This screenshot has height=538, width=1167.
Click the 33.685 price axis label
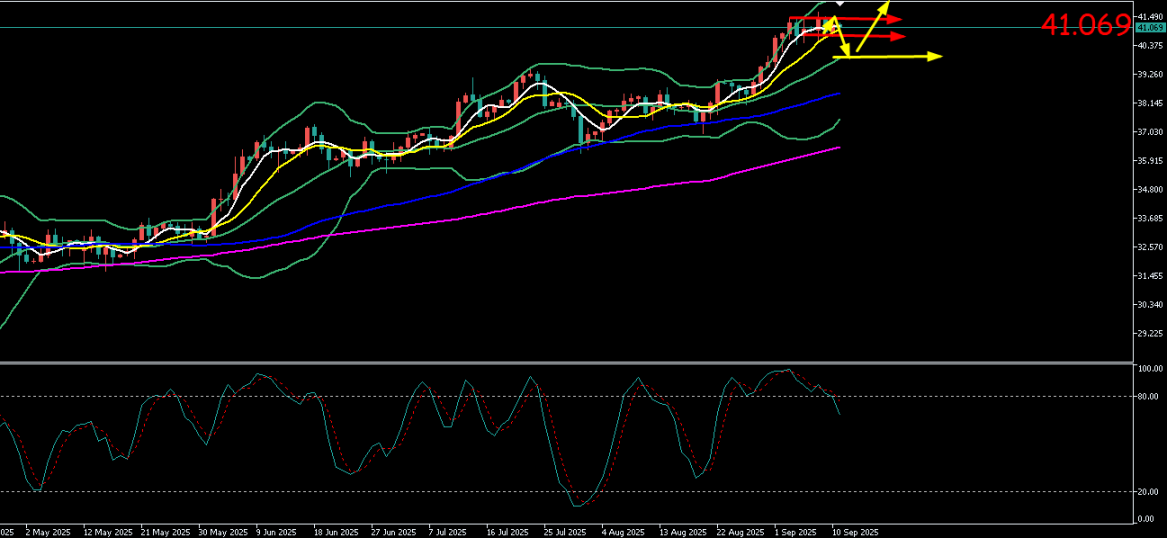pos(1151,219)
